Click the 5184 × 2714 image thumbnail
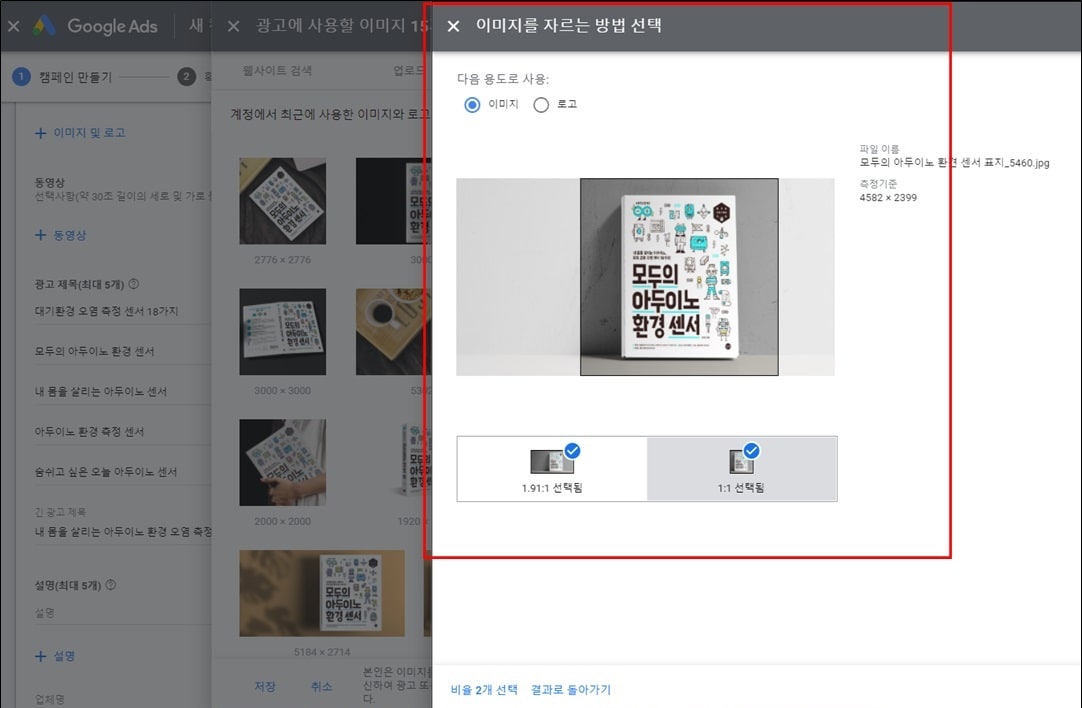Screen dimensions: 1082x708 [x=322, y=594]
